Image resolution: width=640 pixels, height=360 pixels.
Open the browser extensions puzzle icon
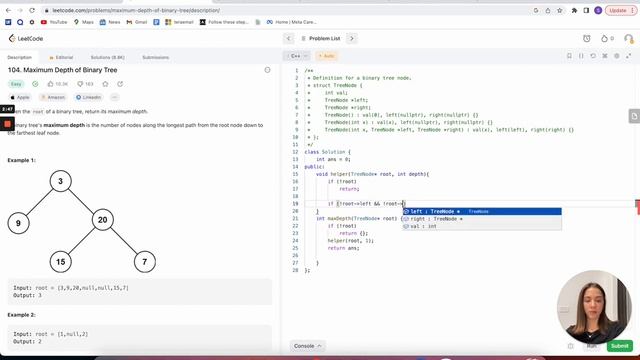(574, 10)
